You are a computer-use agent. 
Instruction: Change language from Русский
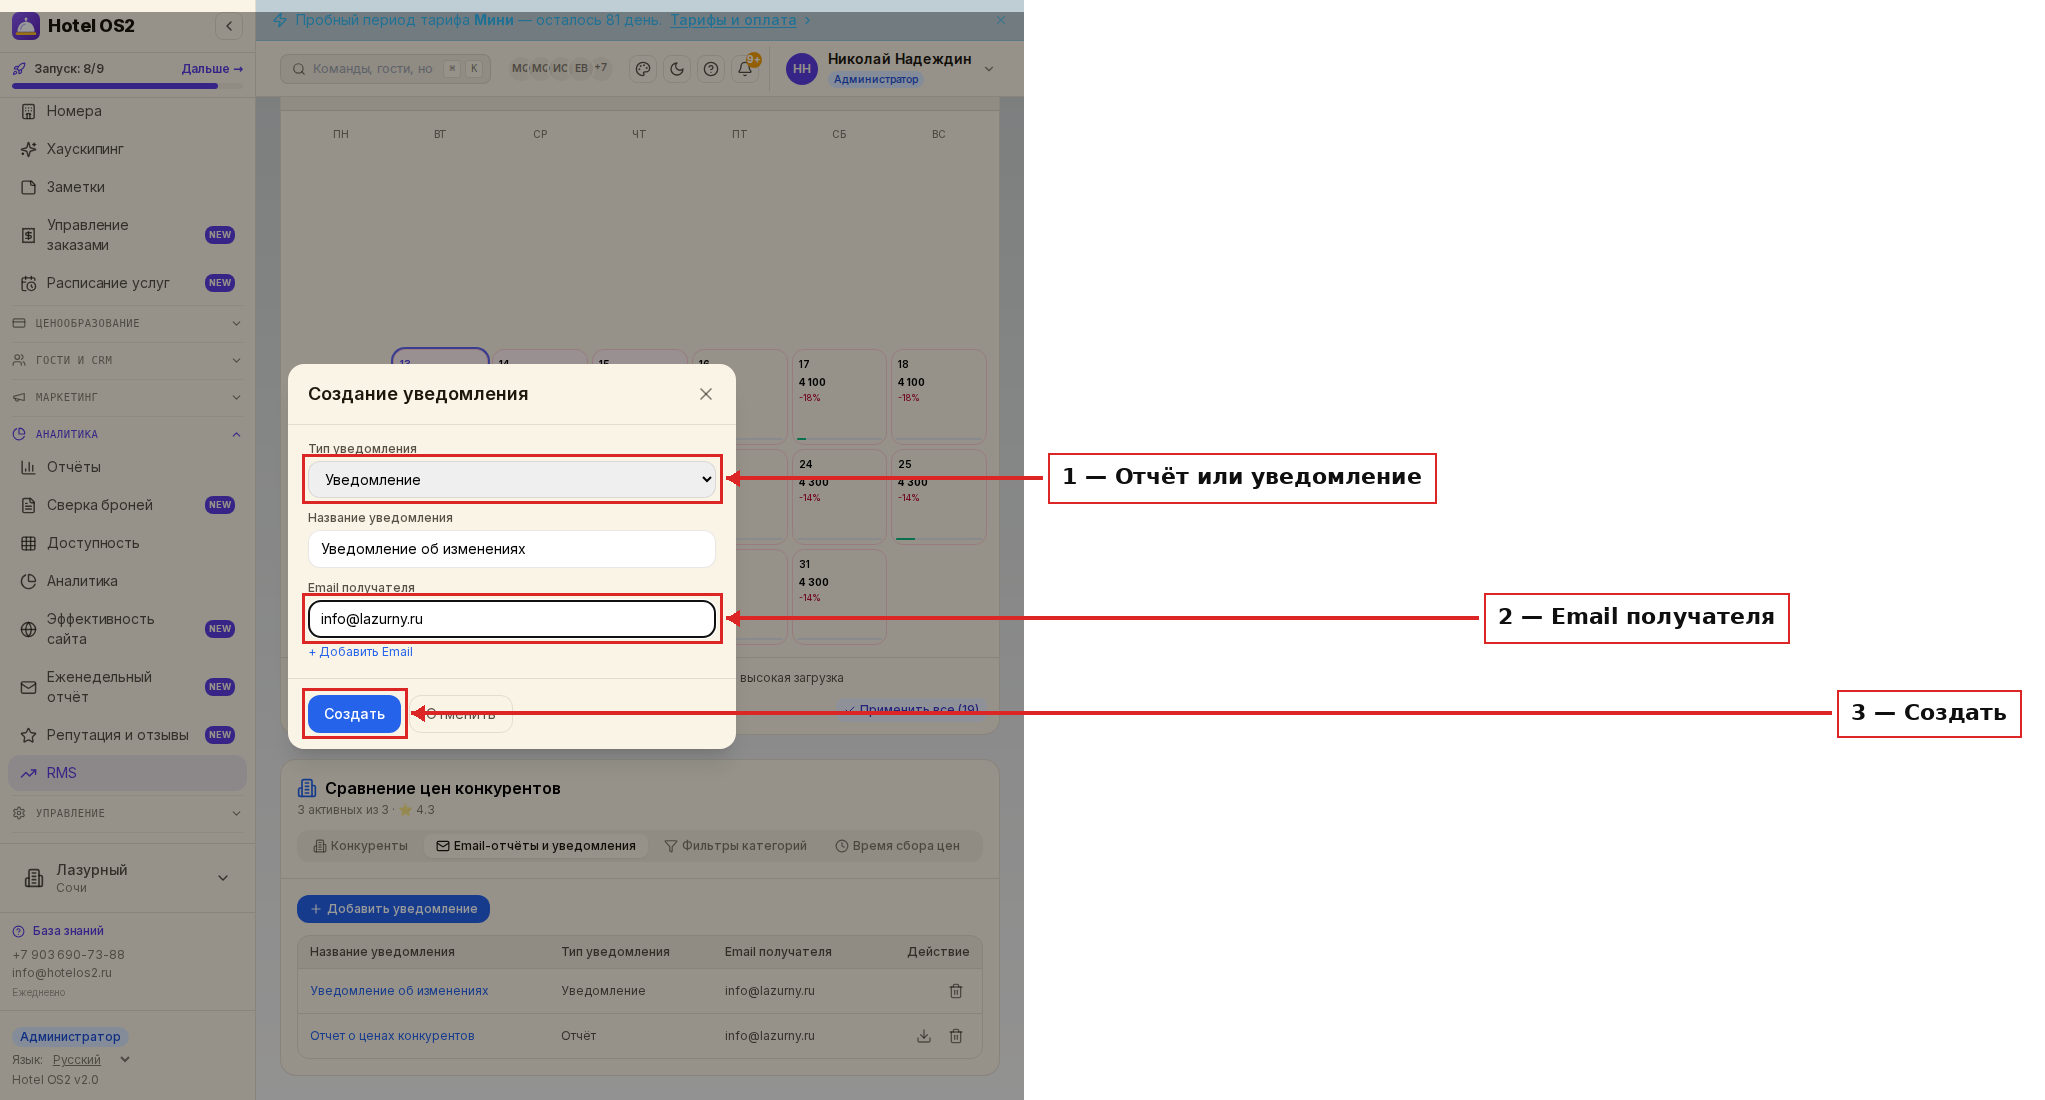90,1060
